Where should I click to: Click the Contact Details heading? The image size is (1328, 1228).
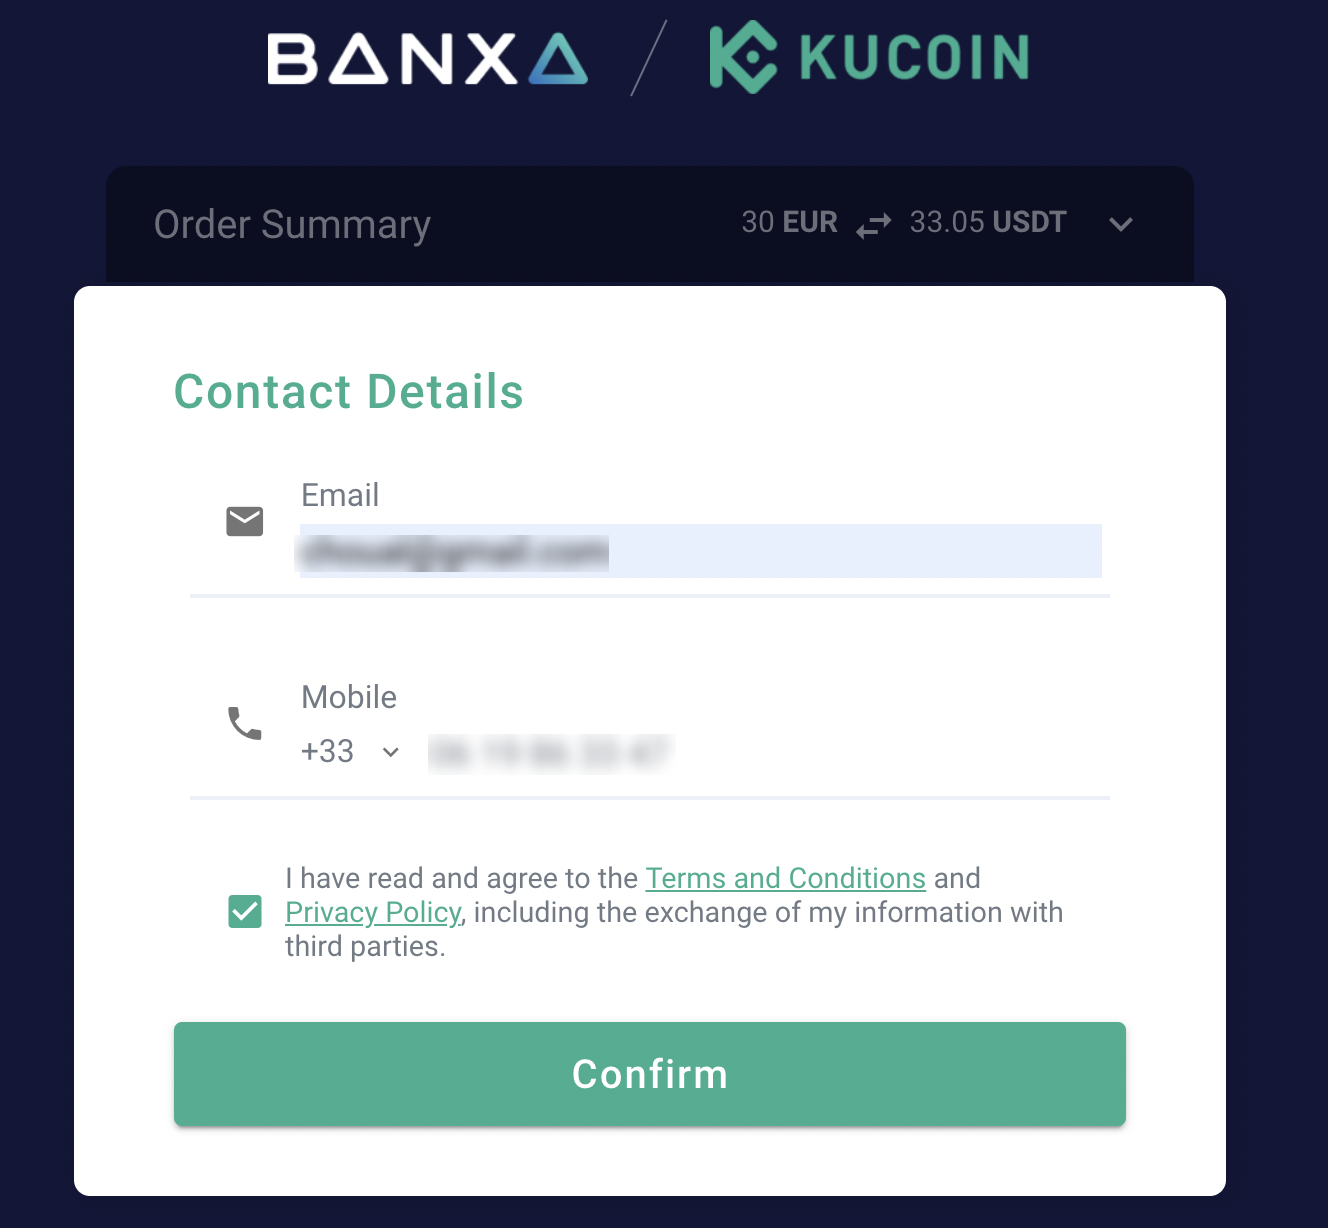[349, 391]
